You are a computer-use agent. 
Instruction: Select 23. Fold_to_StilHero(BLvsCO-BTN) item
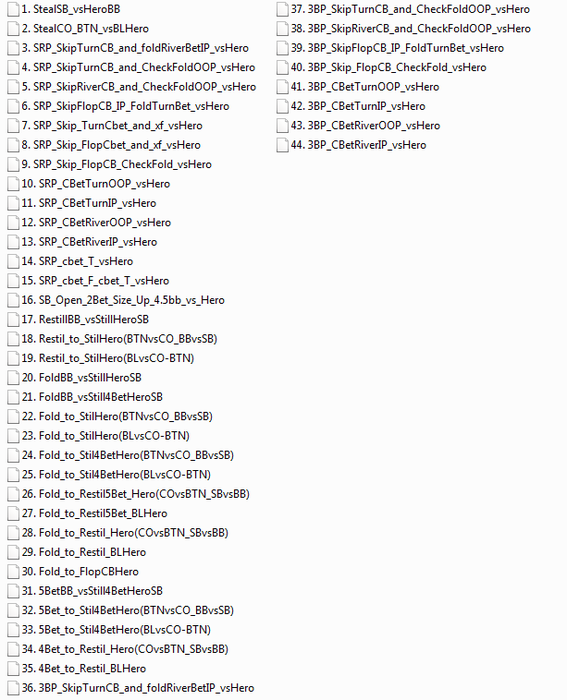[x=105, y=436]
